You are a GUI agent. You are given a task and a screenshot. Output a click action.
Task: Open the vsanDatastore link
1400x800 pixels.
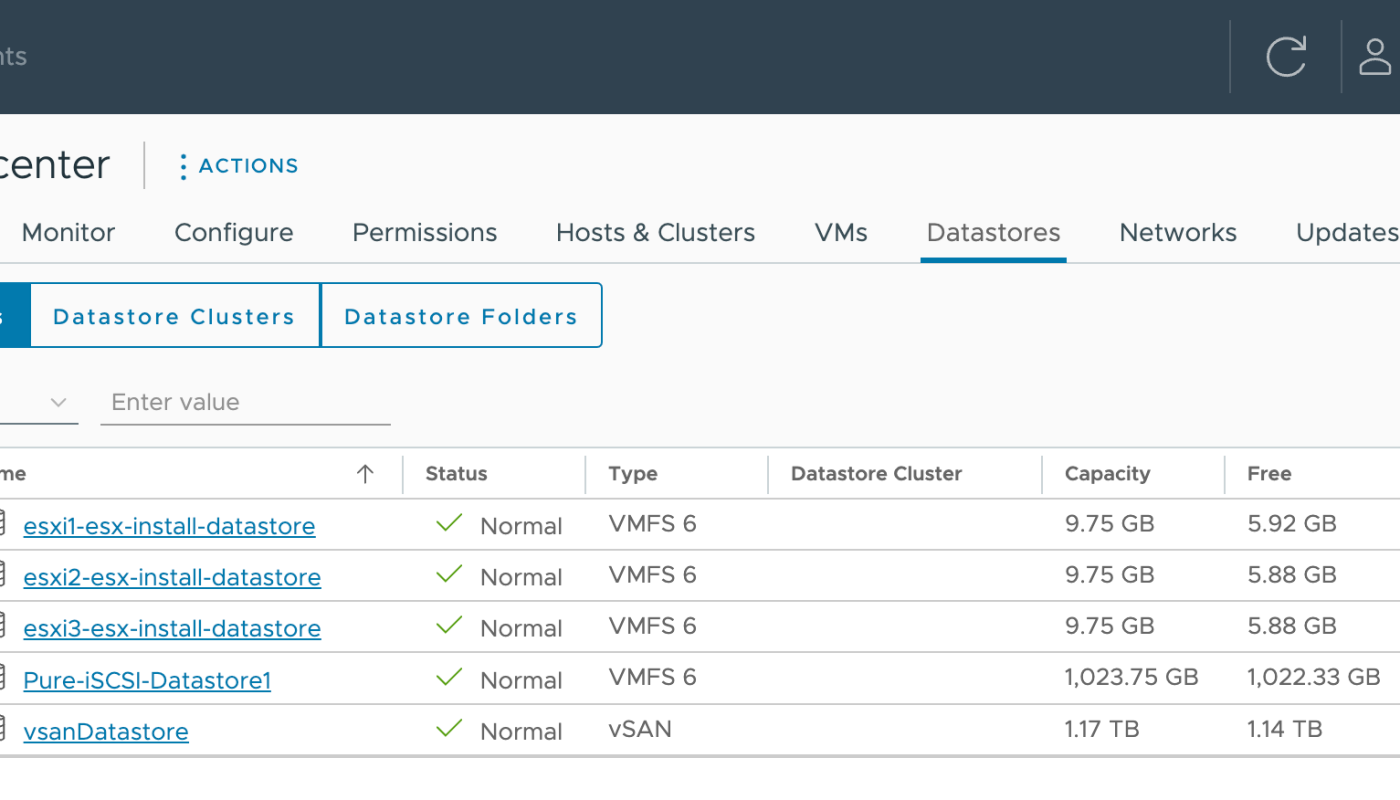tap(106, 732)
